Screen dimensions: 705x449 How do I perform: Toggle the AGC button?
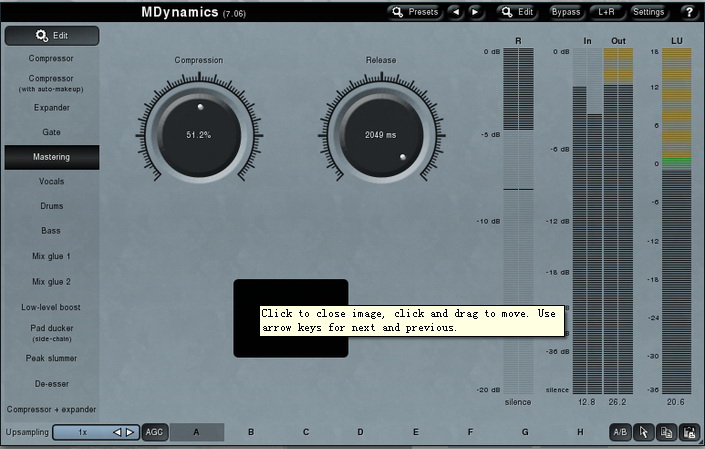(154, 432)
